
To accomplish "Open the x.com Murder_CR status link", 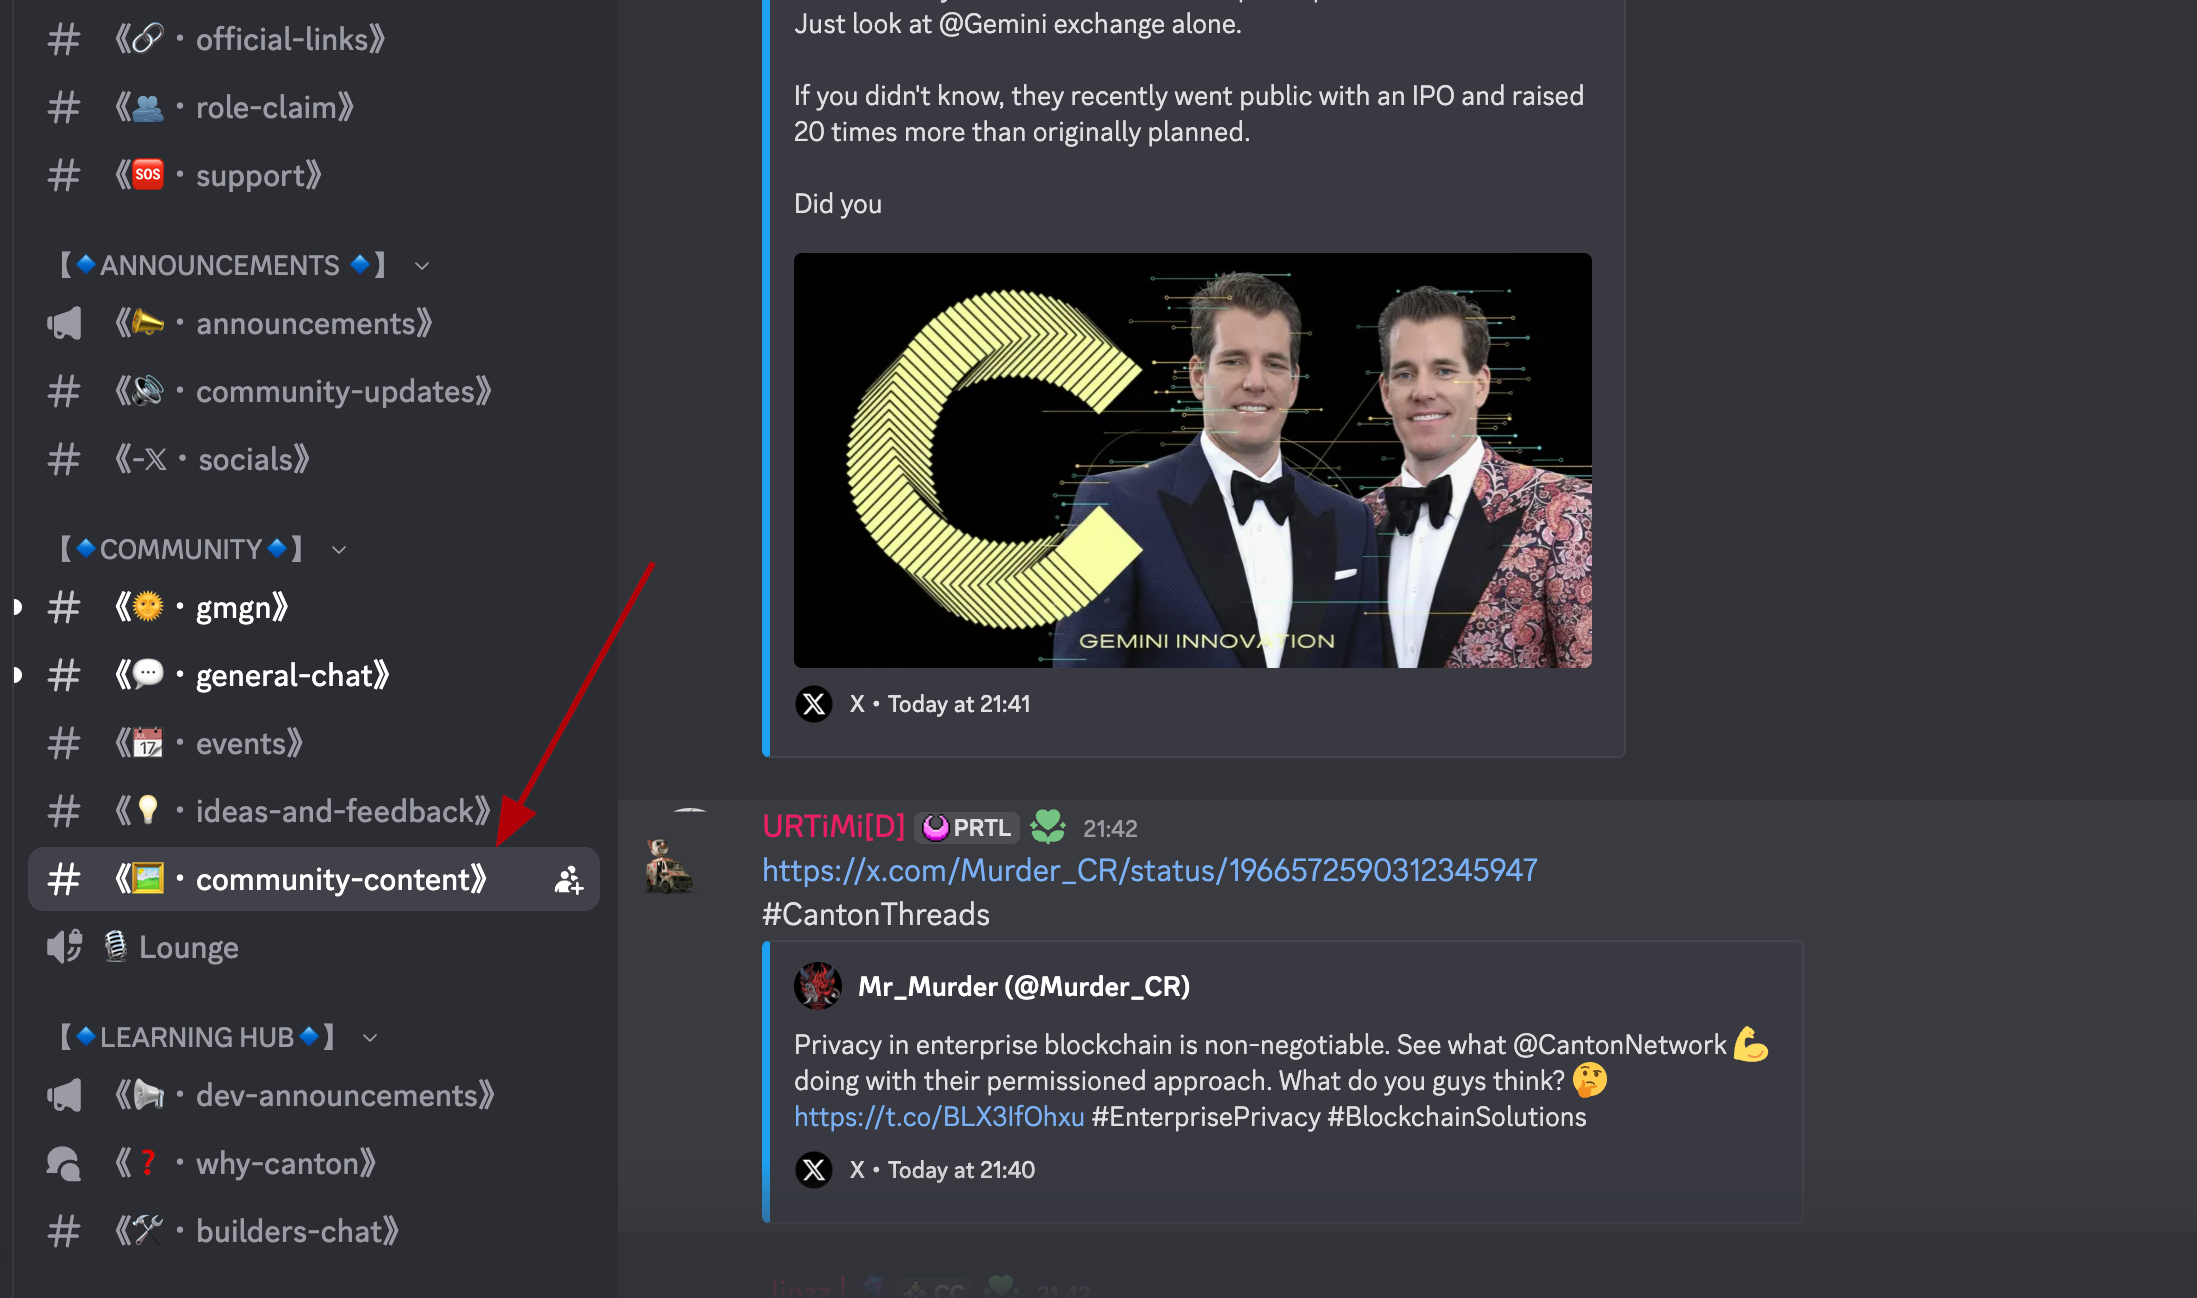I will pyautogui.click(x=1150, y=870).
